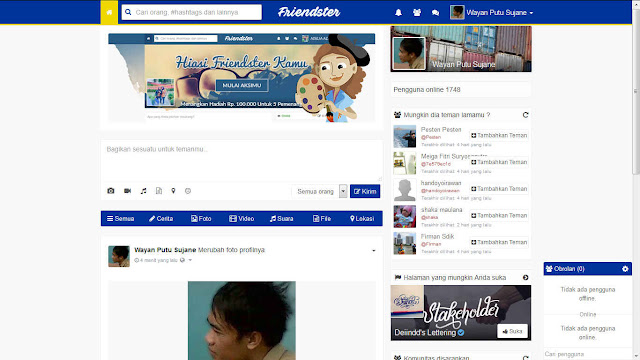Like Deiindd's Lettering page with Suka
Image resolution: width=640 pixels, height=360 pixels.
(x=512, y=331)
